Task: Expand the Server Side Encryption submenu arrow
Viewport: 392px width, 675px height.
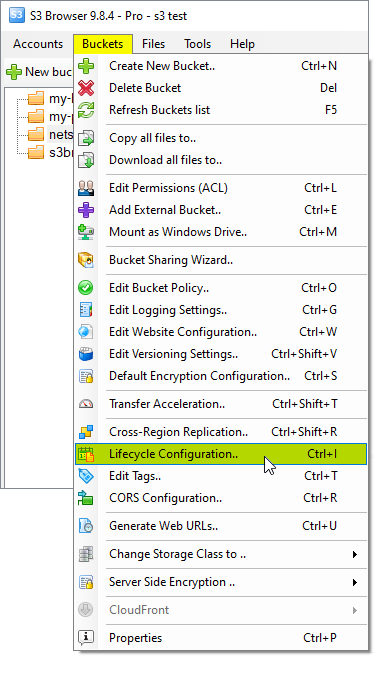Action: click(355, 582)
